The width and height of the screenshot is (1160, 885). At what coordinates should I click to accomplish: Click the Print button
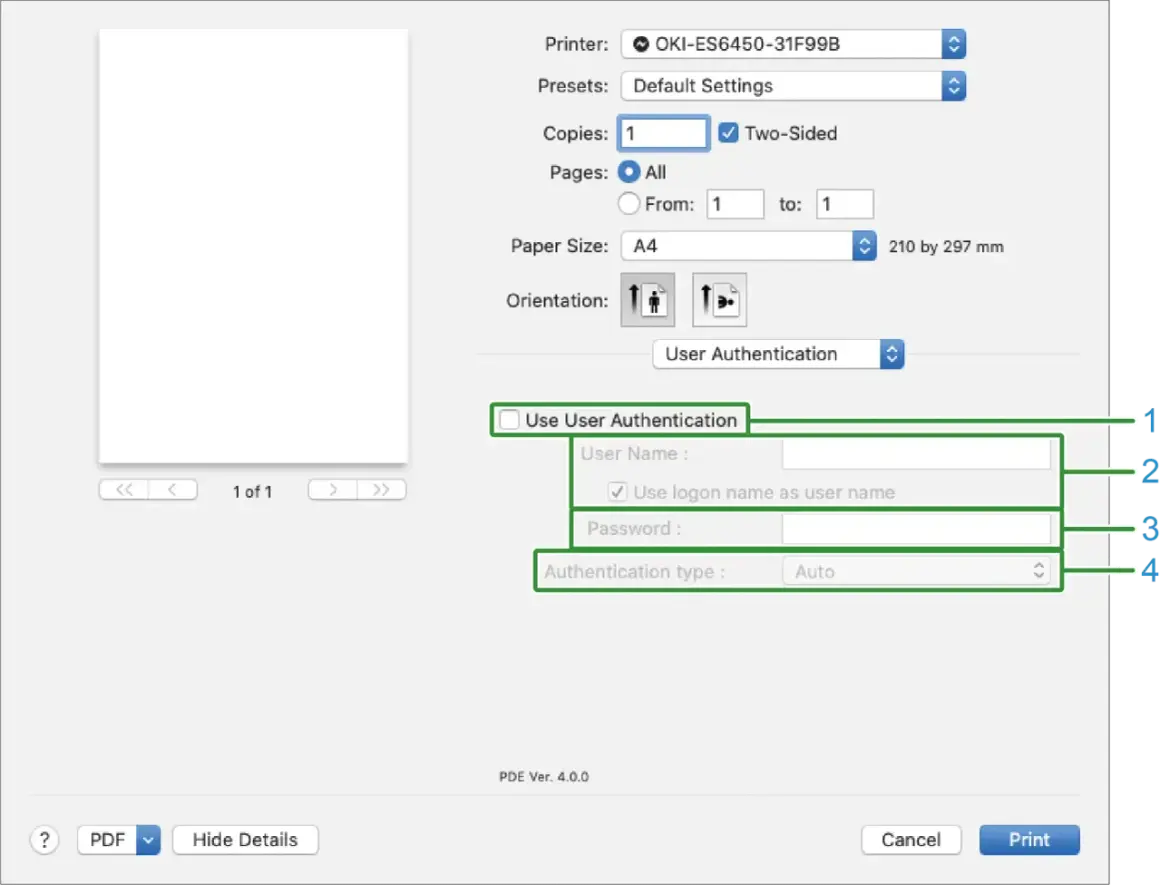pos(1030,840)
